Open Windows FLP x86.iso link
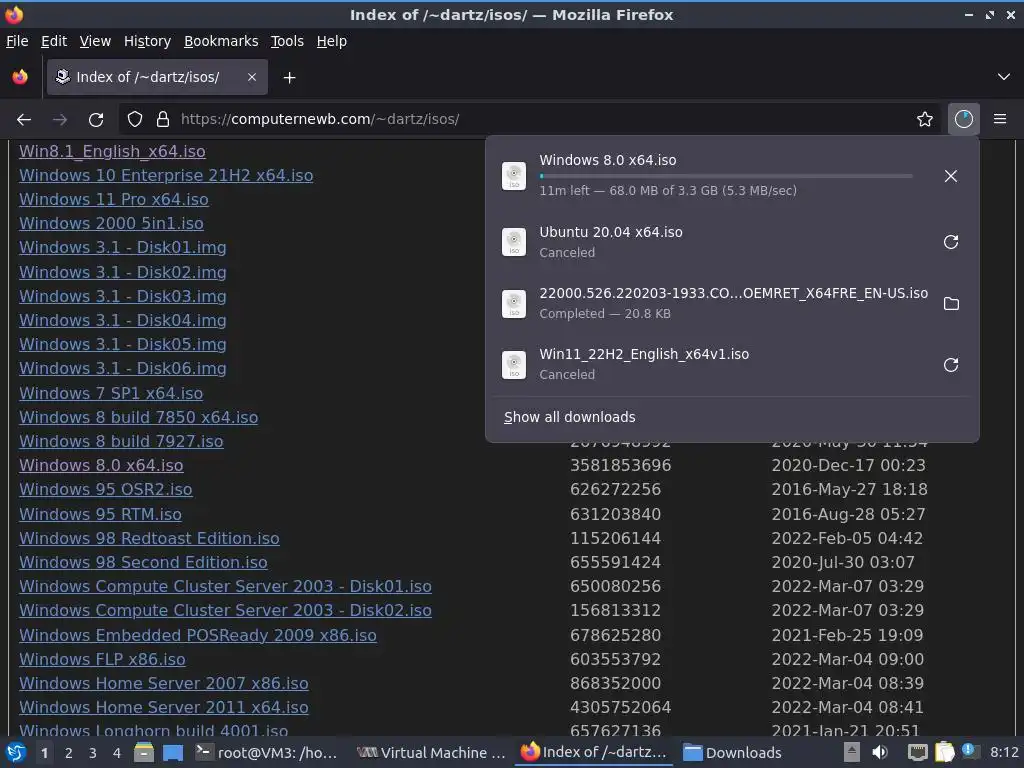Viewport: 1024px width, 768px height. [102, 660]
